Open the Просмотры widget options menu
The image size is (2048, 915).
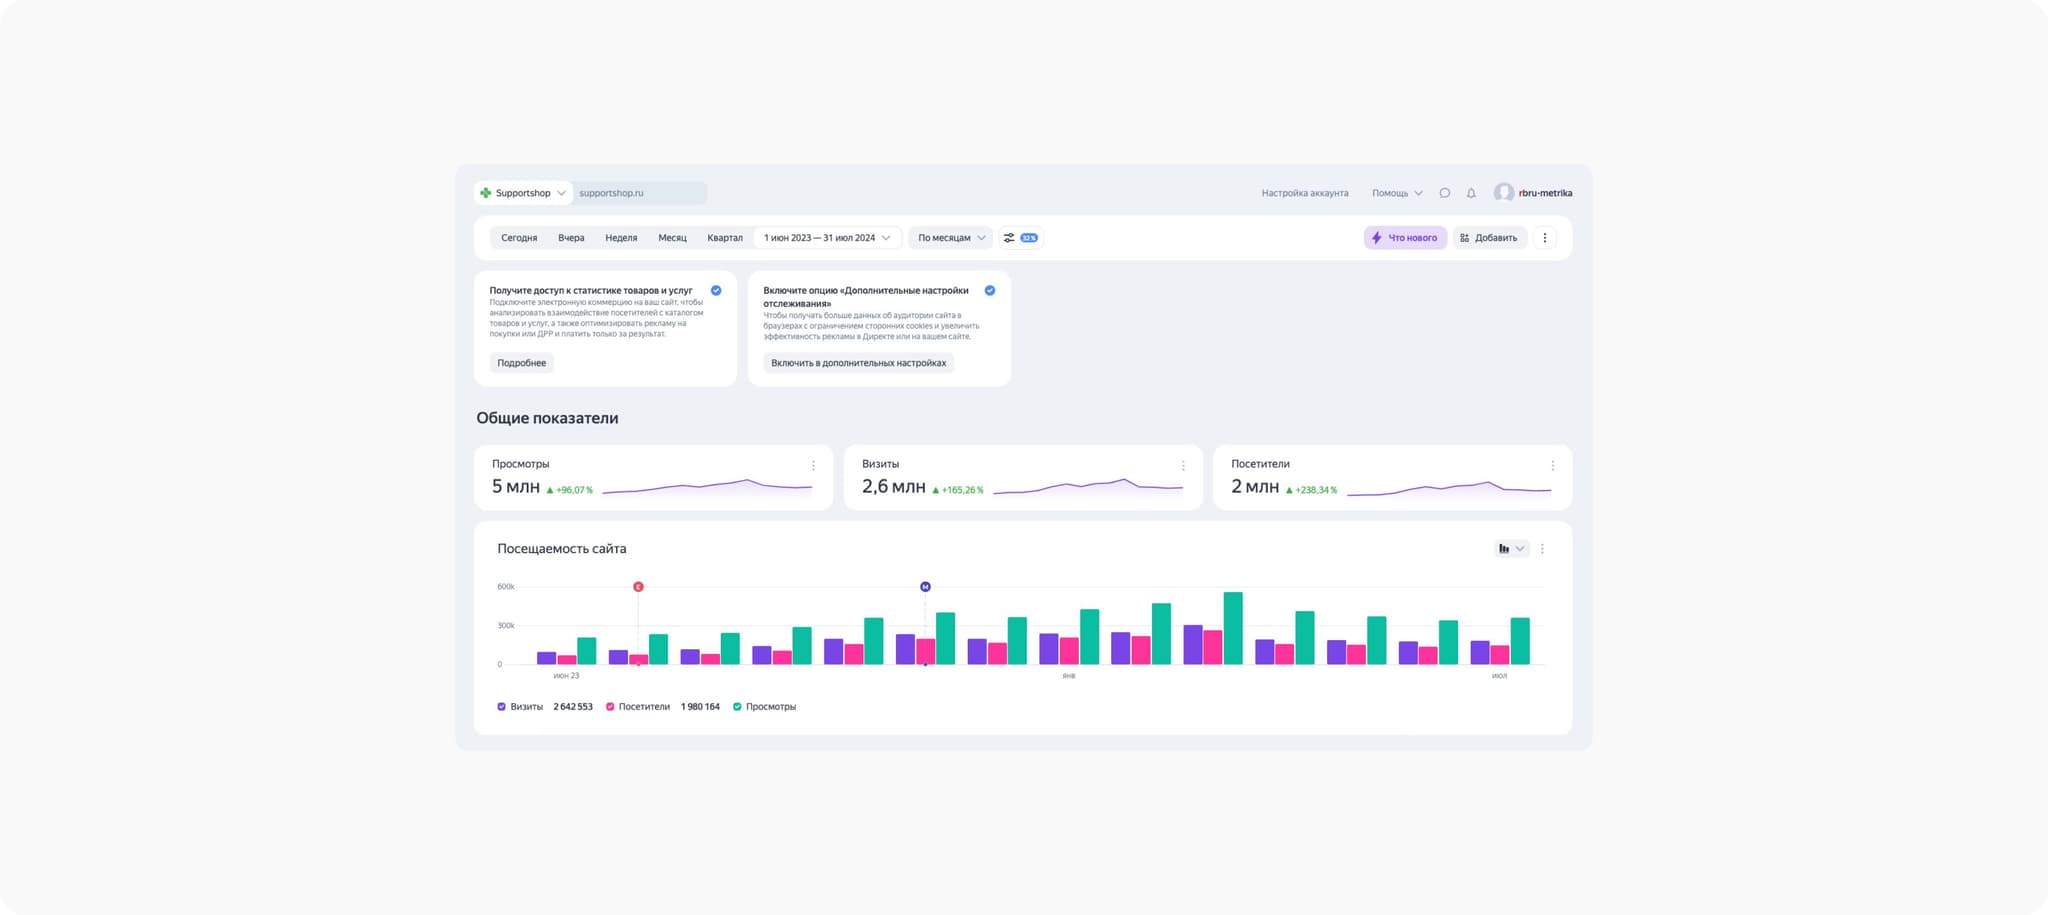coord(813,466)
